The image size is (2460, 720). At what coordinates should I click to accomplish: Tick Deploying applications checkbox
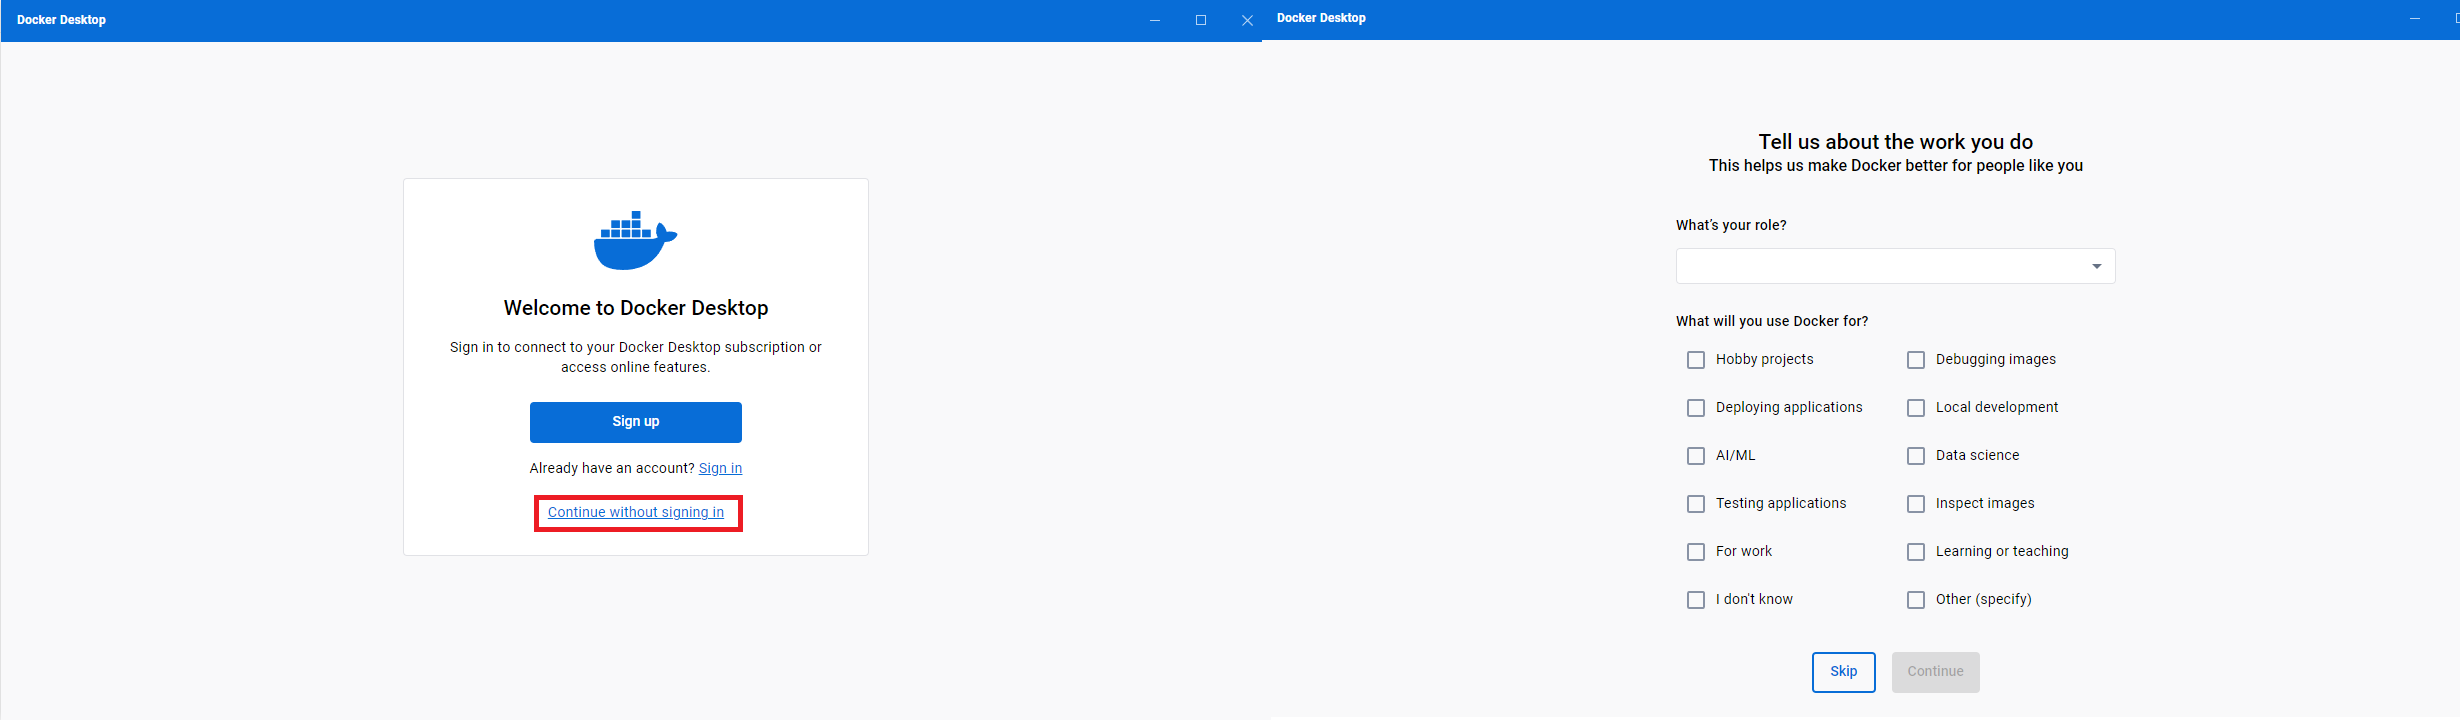click(1696, 408)
